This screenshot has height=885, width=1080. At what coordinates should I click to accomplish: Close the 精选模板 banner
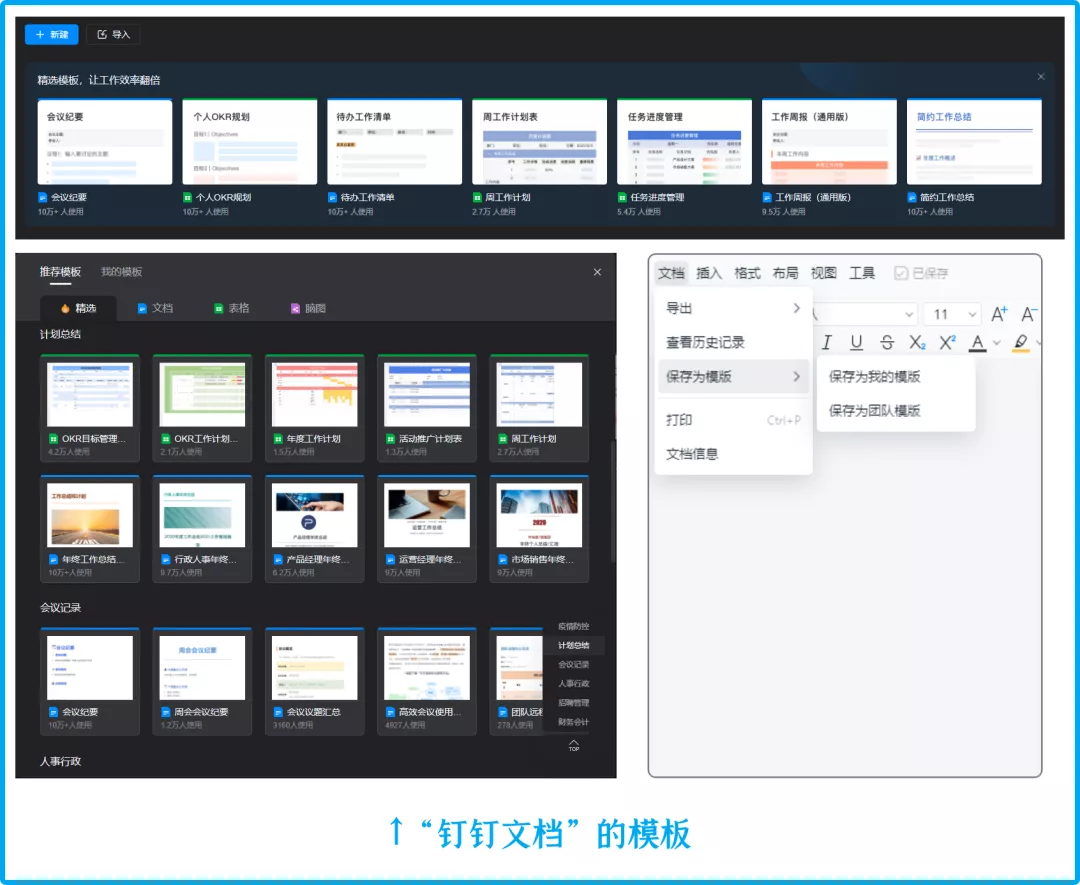tap(1041, 76)
